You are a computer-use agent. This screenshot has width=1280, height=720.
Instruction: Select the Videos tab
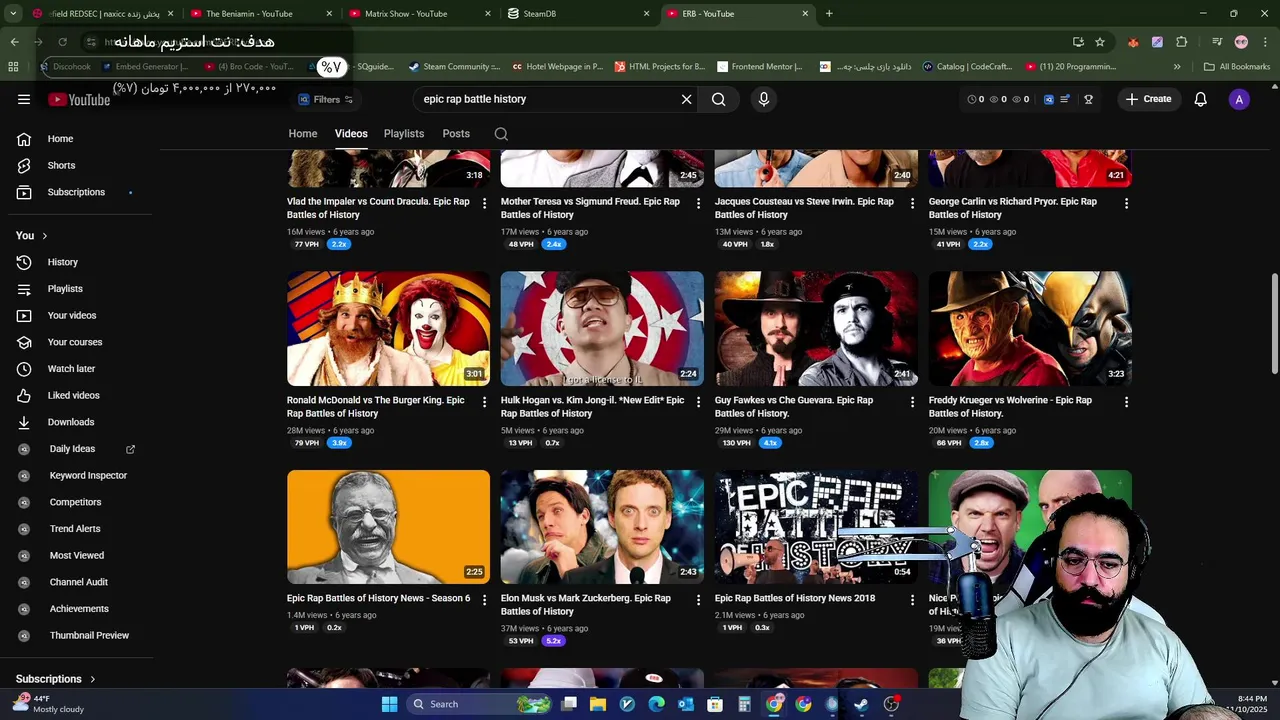click(x=351, y=133)
